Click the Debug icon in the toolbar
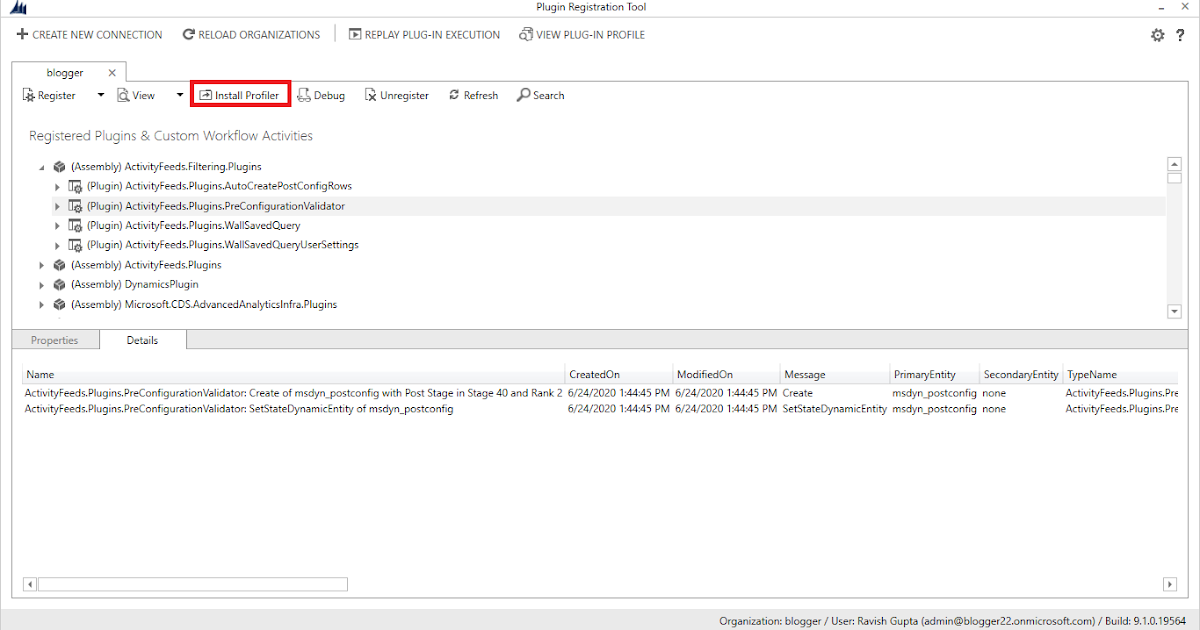Screen dimensions: 1200x630 click(x=321, y=94)
